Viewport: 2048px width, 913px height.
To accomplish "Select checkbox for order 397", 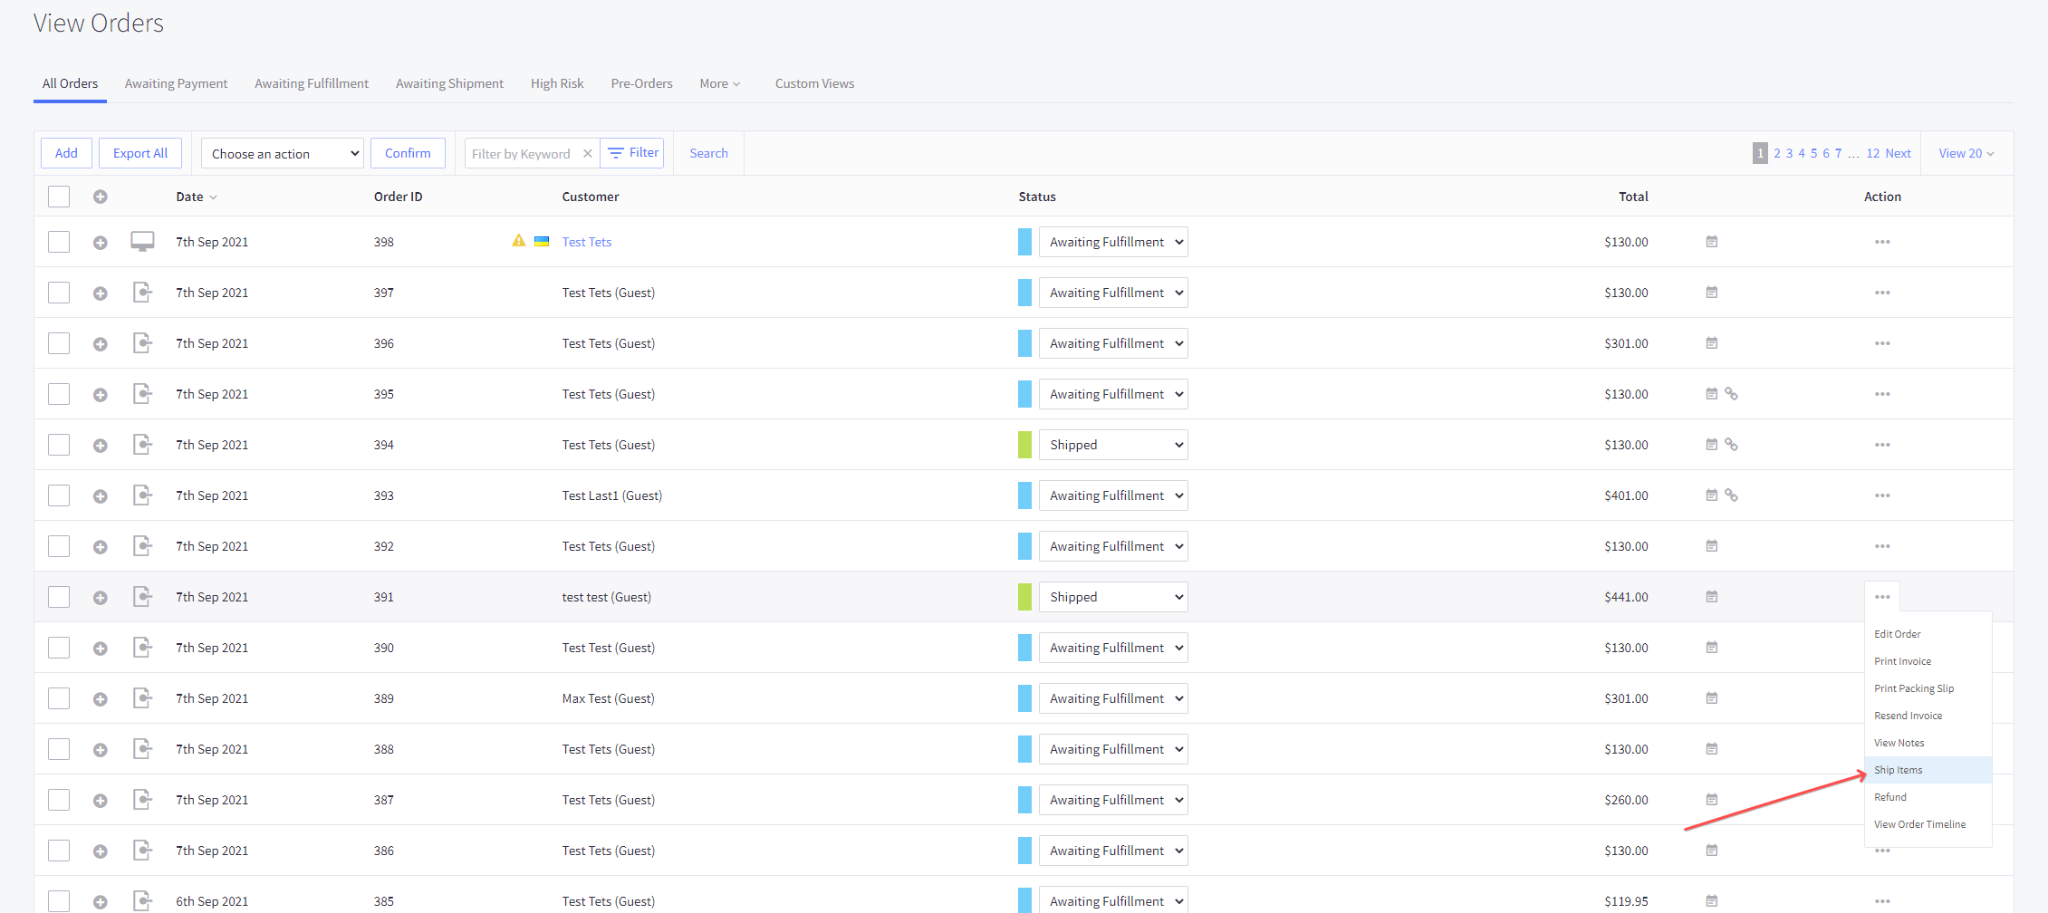I will pos(59,292).
